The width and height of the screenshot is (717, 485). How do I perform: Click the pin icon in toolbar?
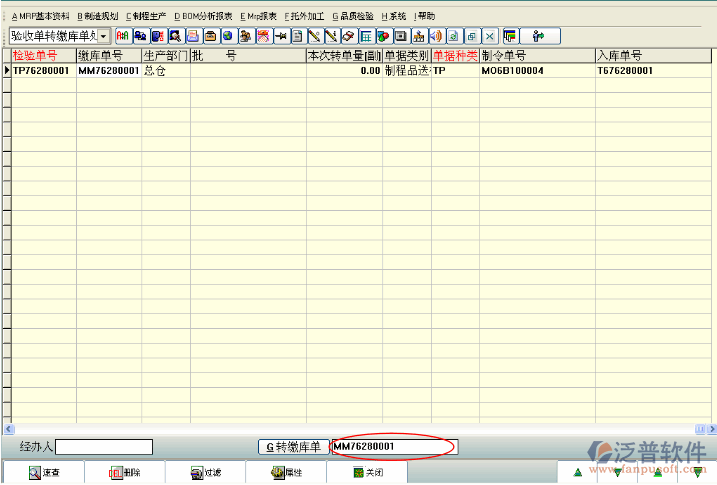[x=280, y=36]
